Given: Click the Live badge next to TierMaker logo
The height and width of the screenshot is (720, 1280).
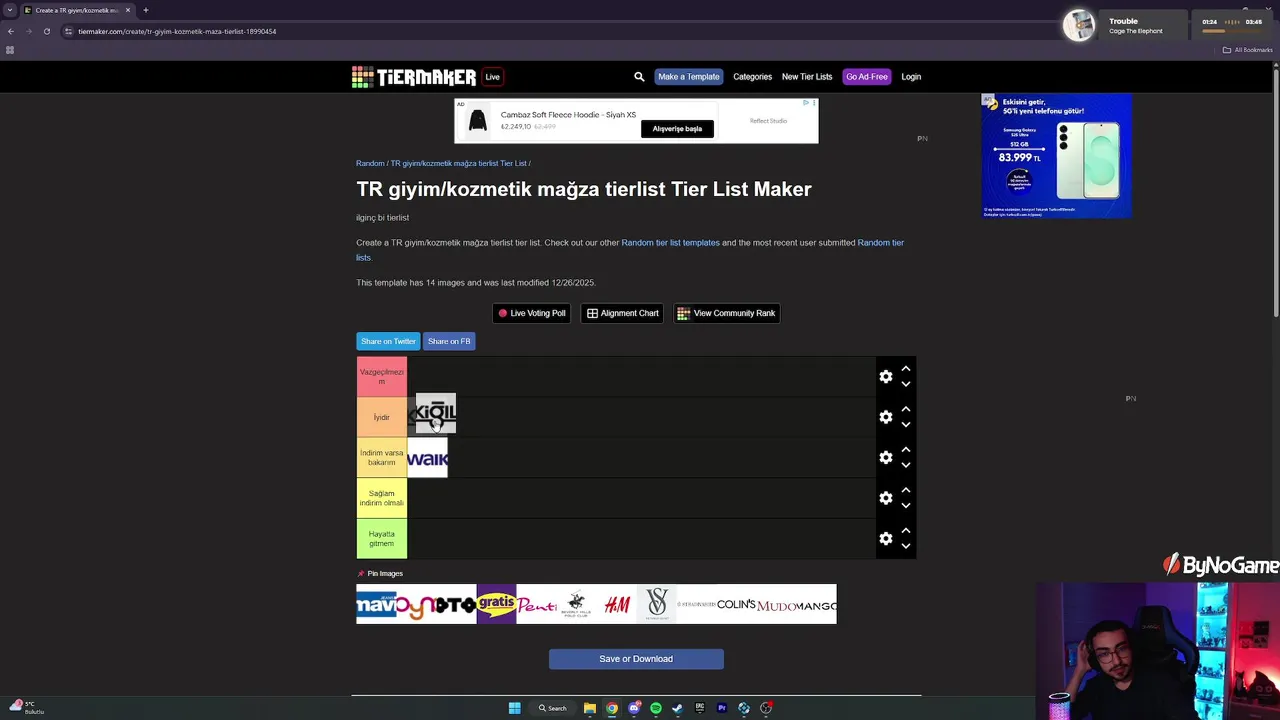Looking at the screenshot, I should 492,77.
